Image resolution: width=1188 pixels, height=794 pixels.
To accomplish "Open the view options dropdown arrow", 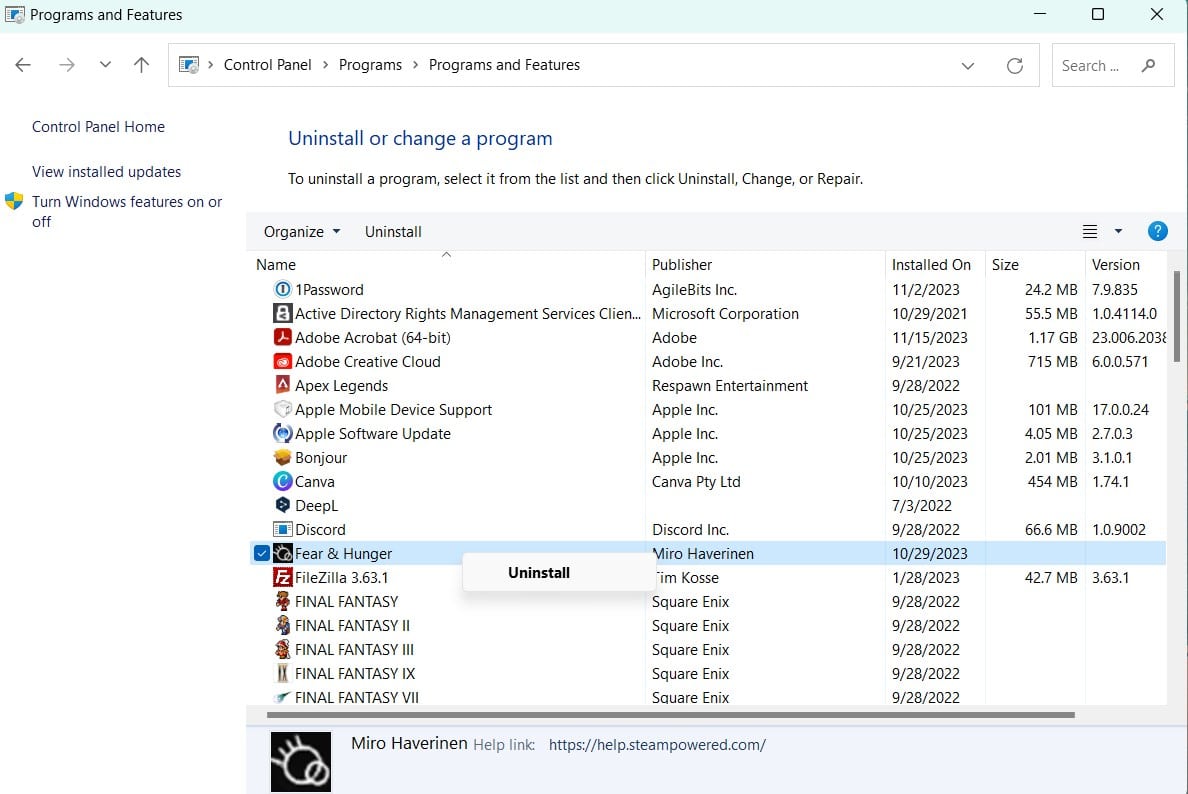I will pyautogui.click(x=1118, y=231).
